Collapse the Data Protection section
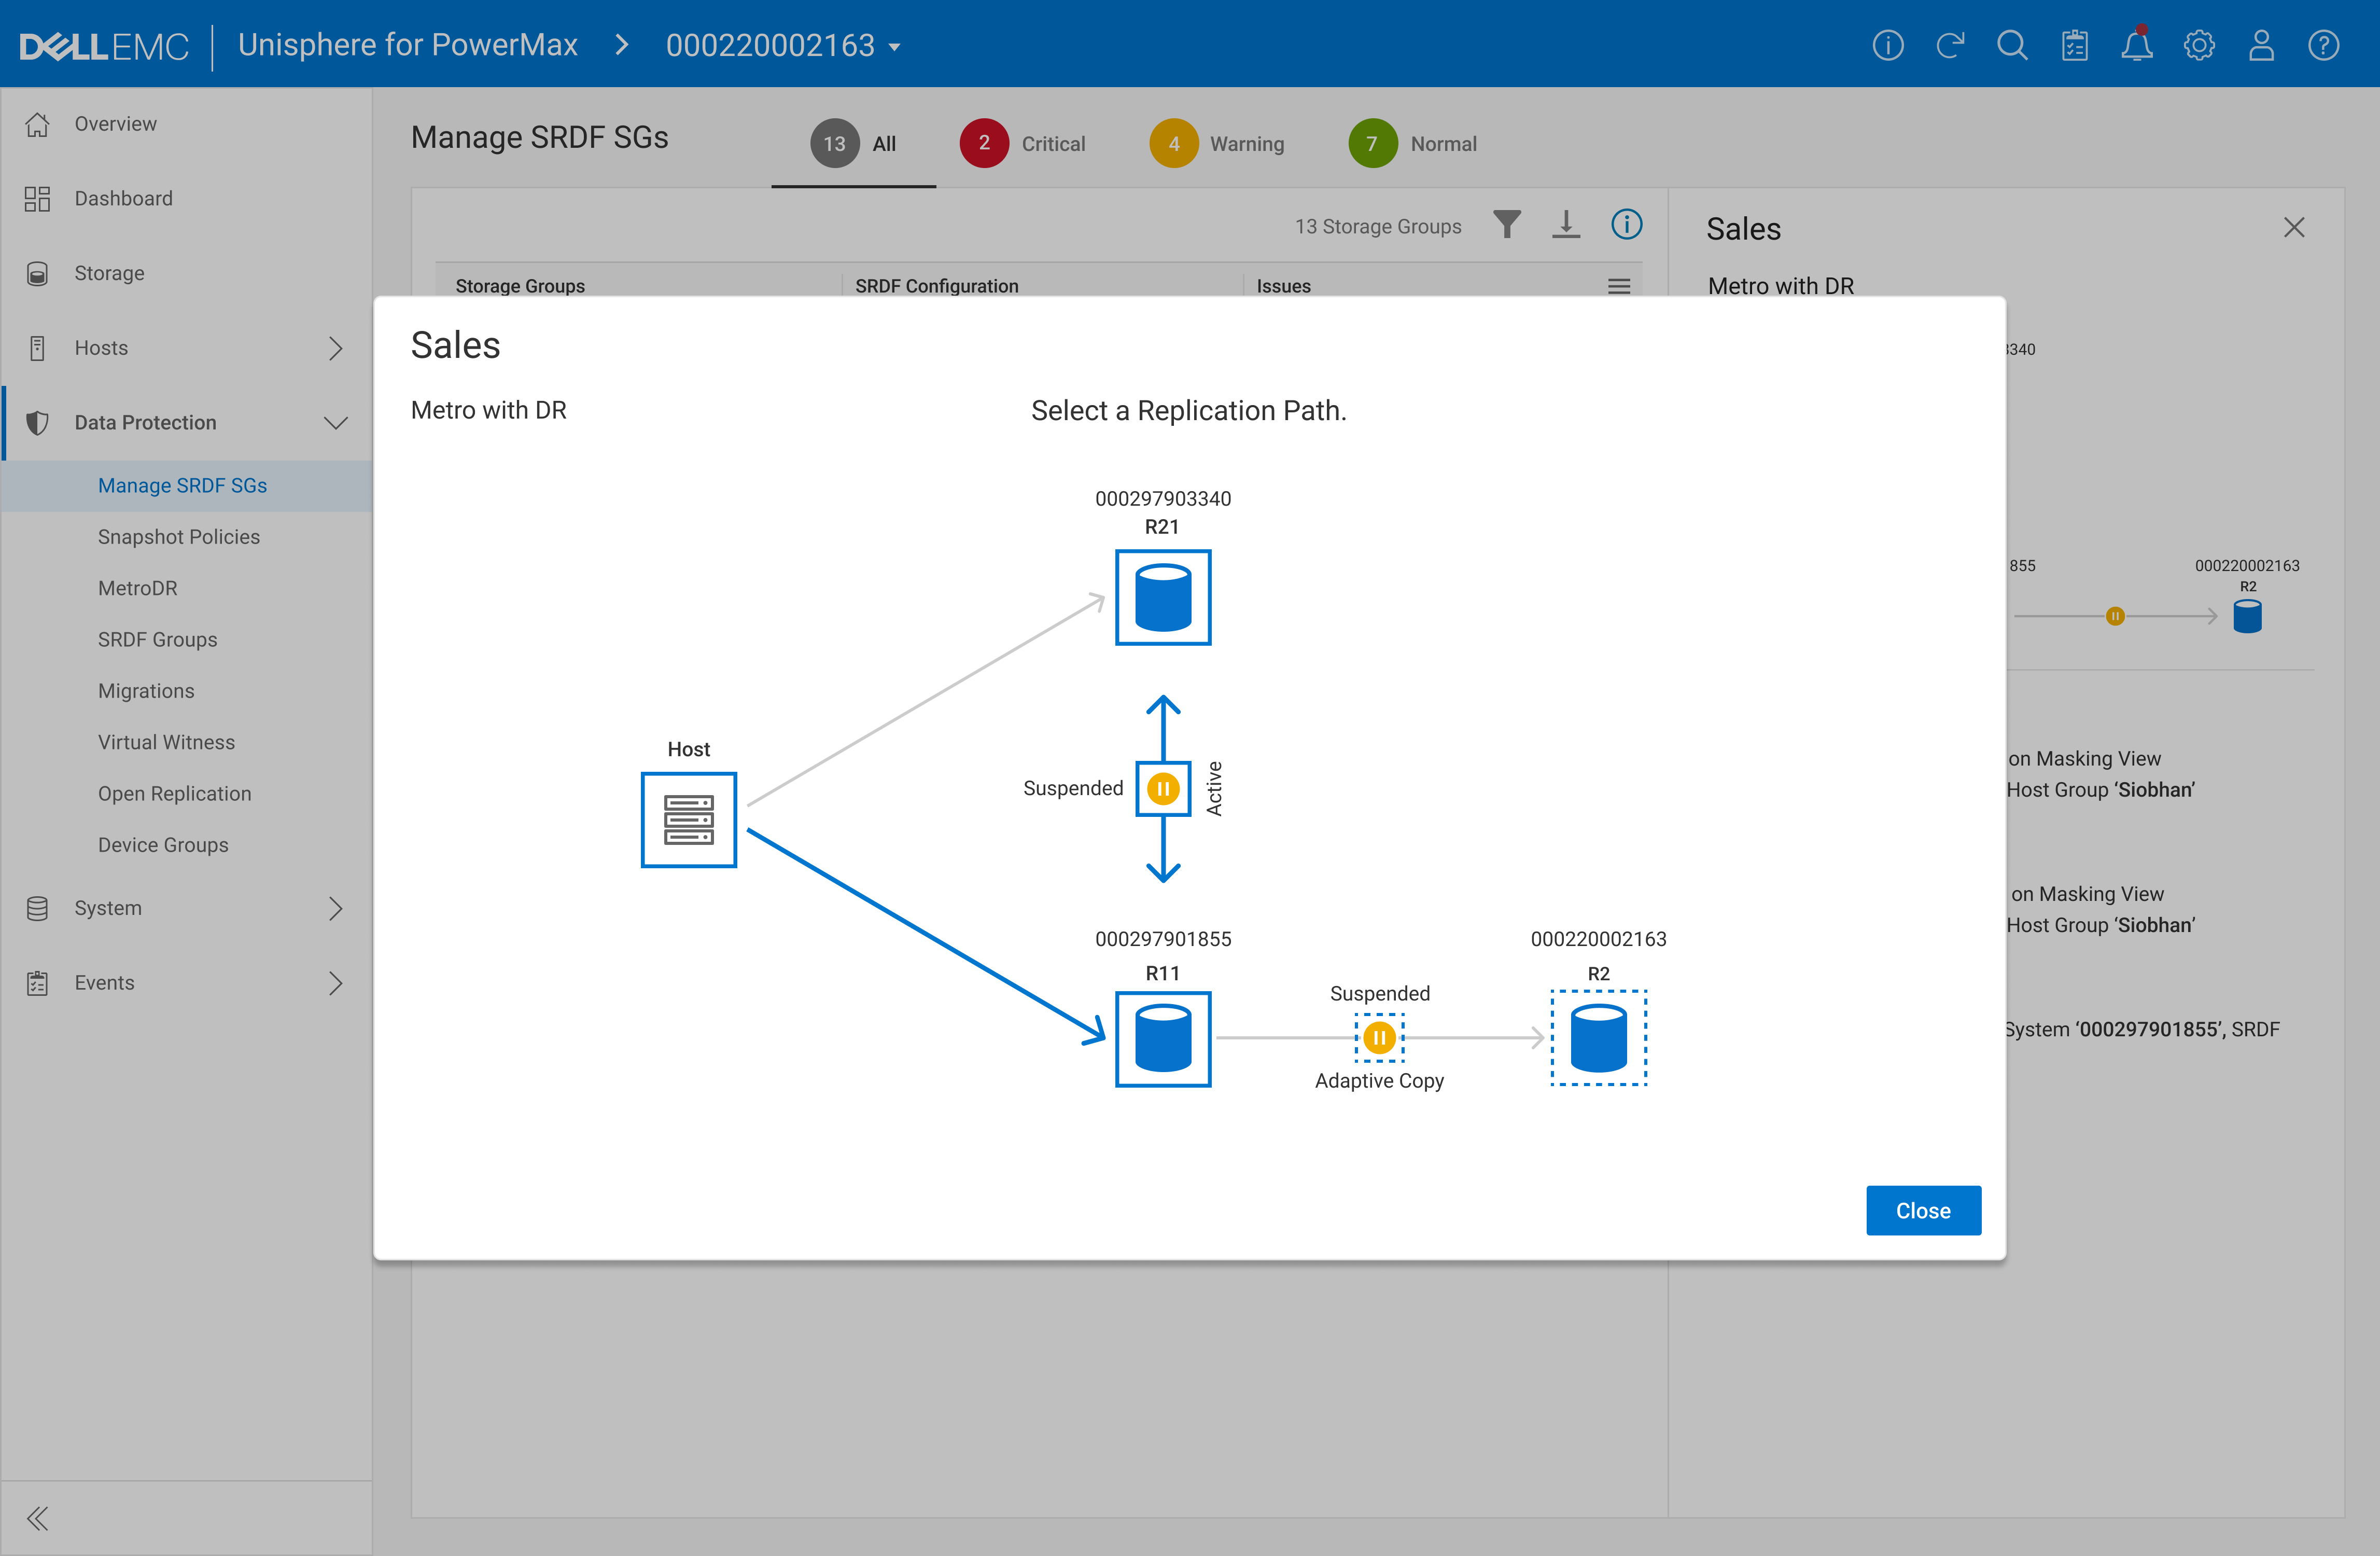Image resolution: width=2380 pixels, height=1556 pixels. (335, 423)
